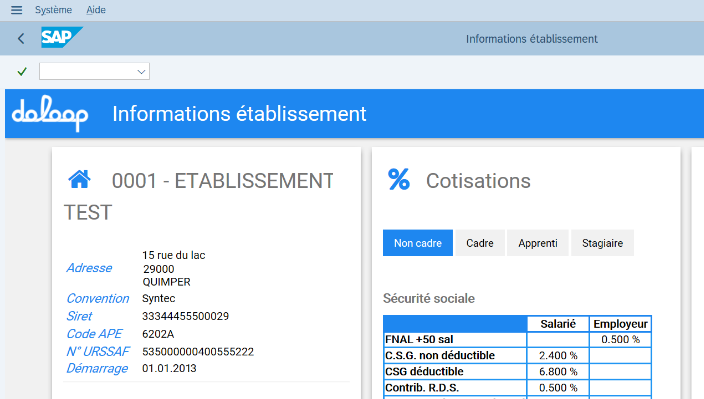Switch to the Apprenti tab

(537, 243)
